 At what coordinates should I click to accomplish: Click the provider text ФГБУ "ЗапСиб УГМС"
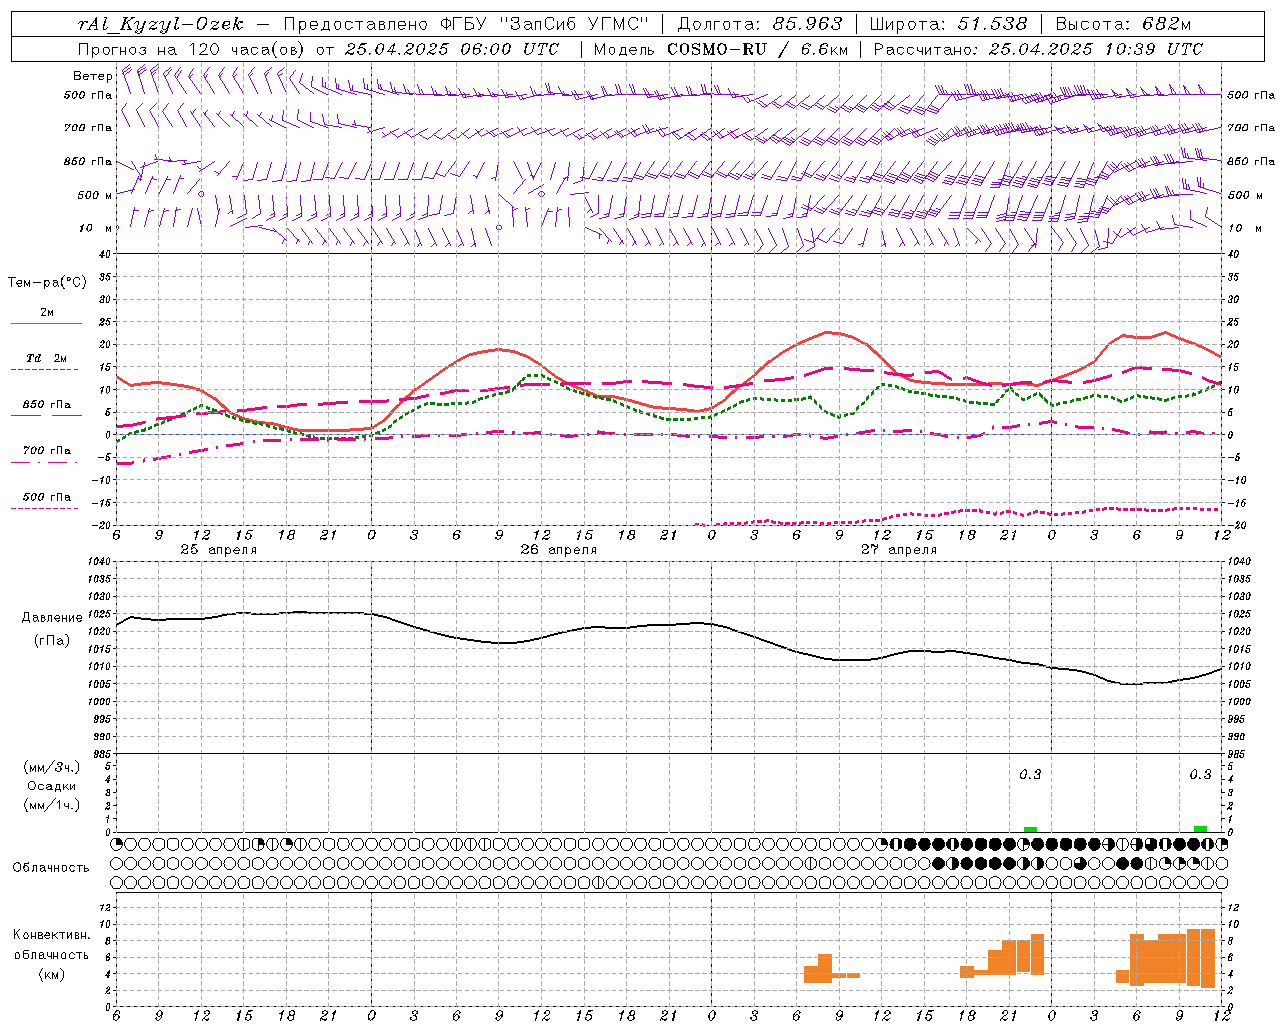pos(544,24)
